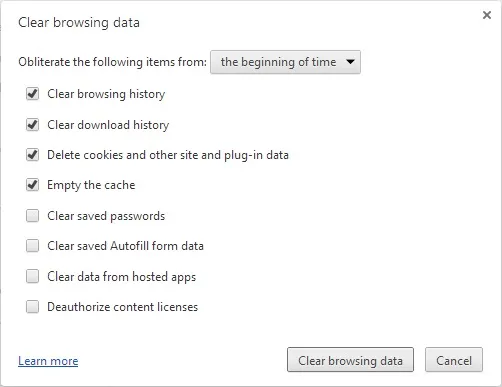502x387 pixels.
Task: Click the Empty the cache label text
Action: [91, 185]
